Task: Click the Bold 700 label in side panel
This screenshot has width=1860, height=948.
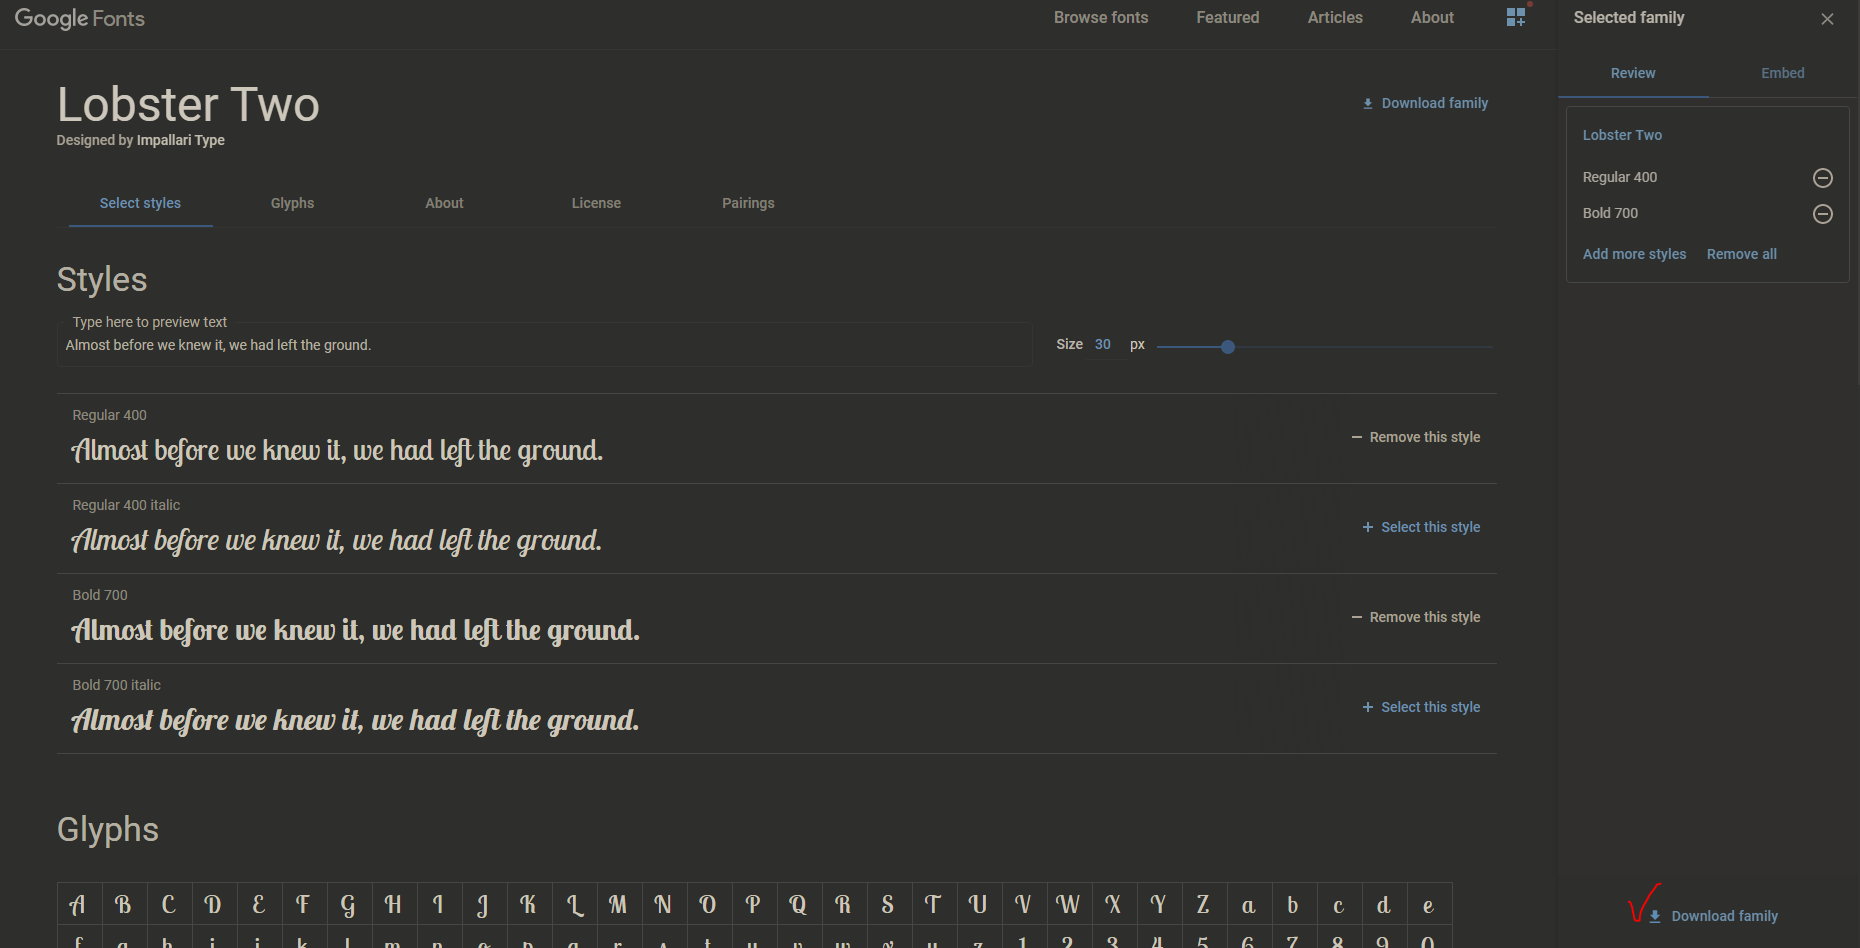Action: (1610, 213)
